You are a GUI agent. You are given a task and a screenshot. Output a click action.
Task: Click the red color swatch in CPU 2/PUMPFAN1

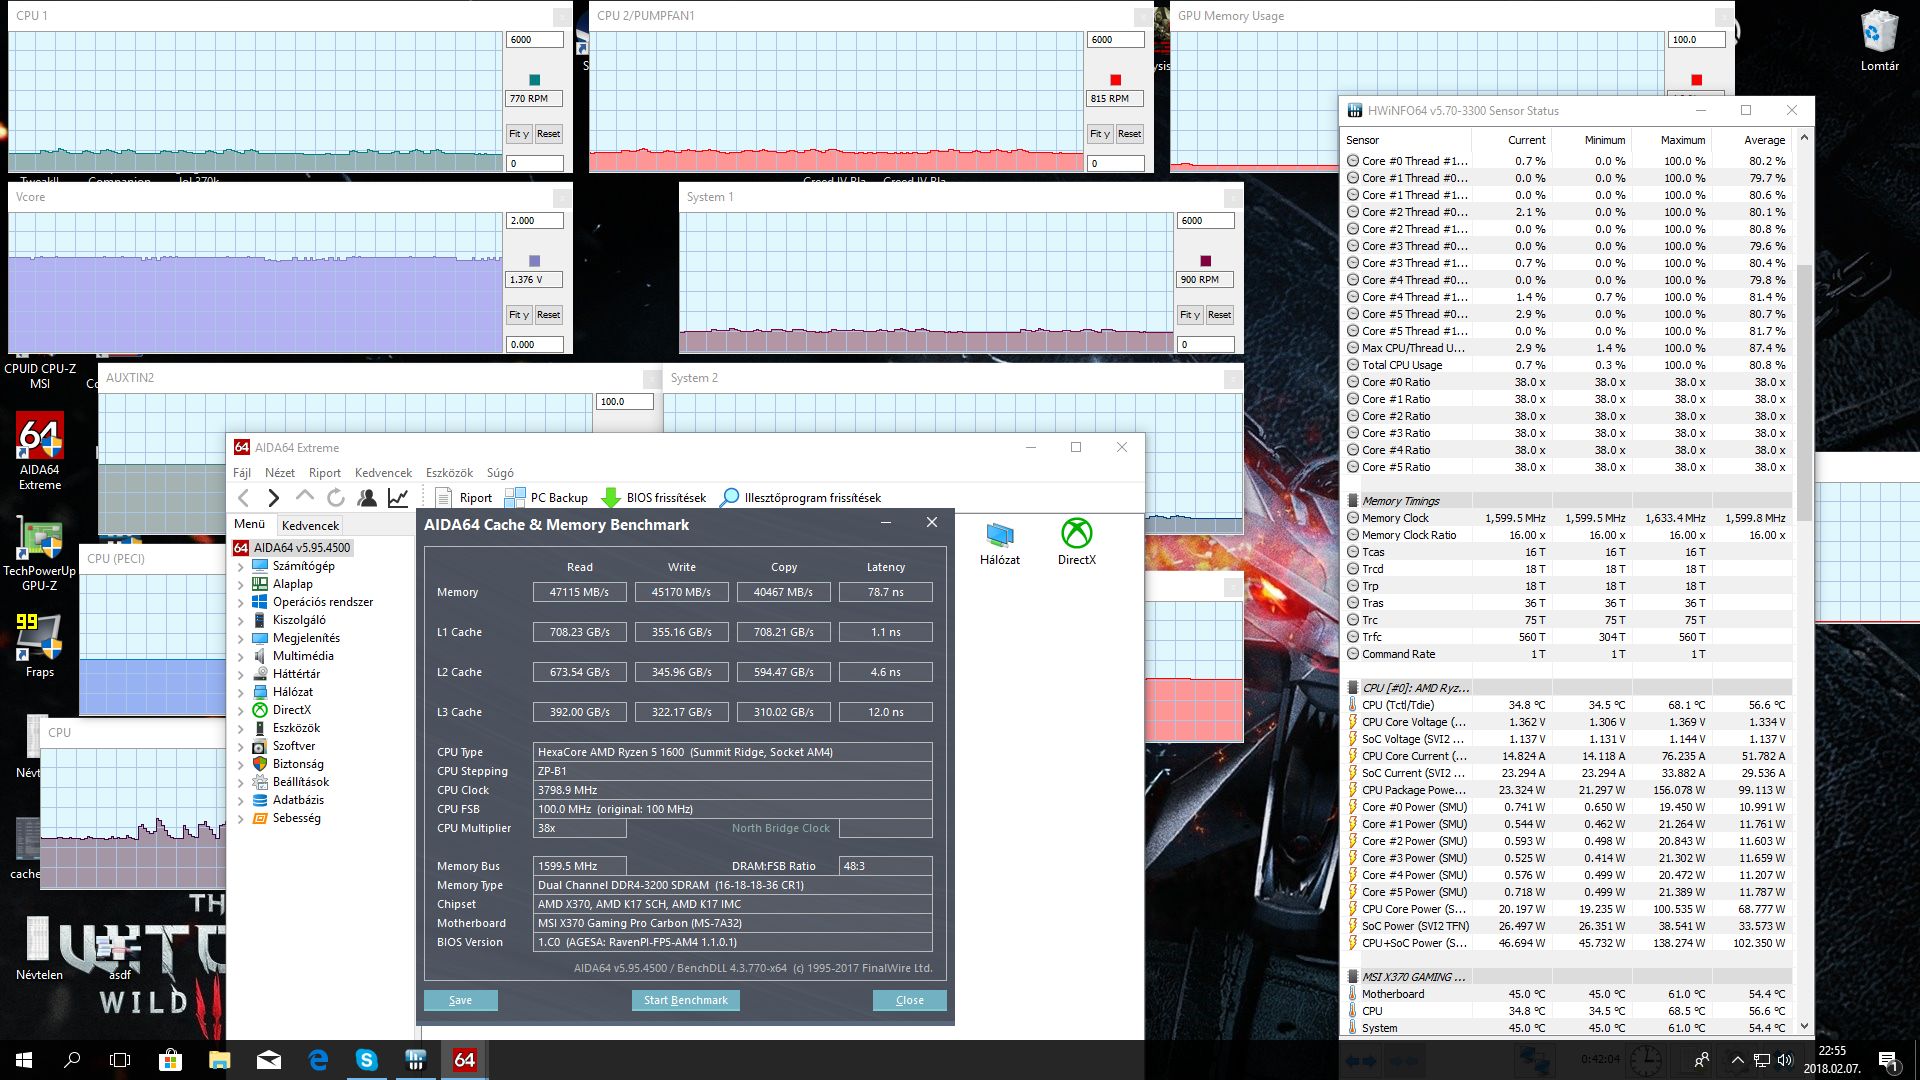coord(1116,80)
